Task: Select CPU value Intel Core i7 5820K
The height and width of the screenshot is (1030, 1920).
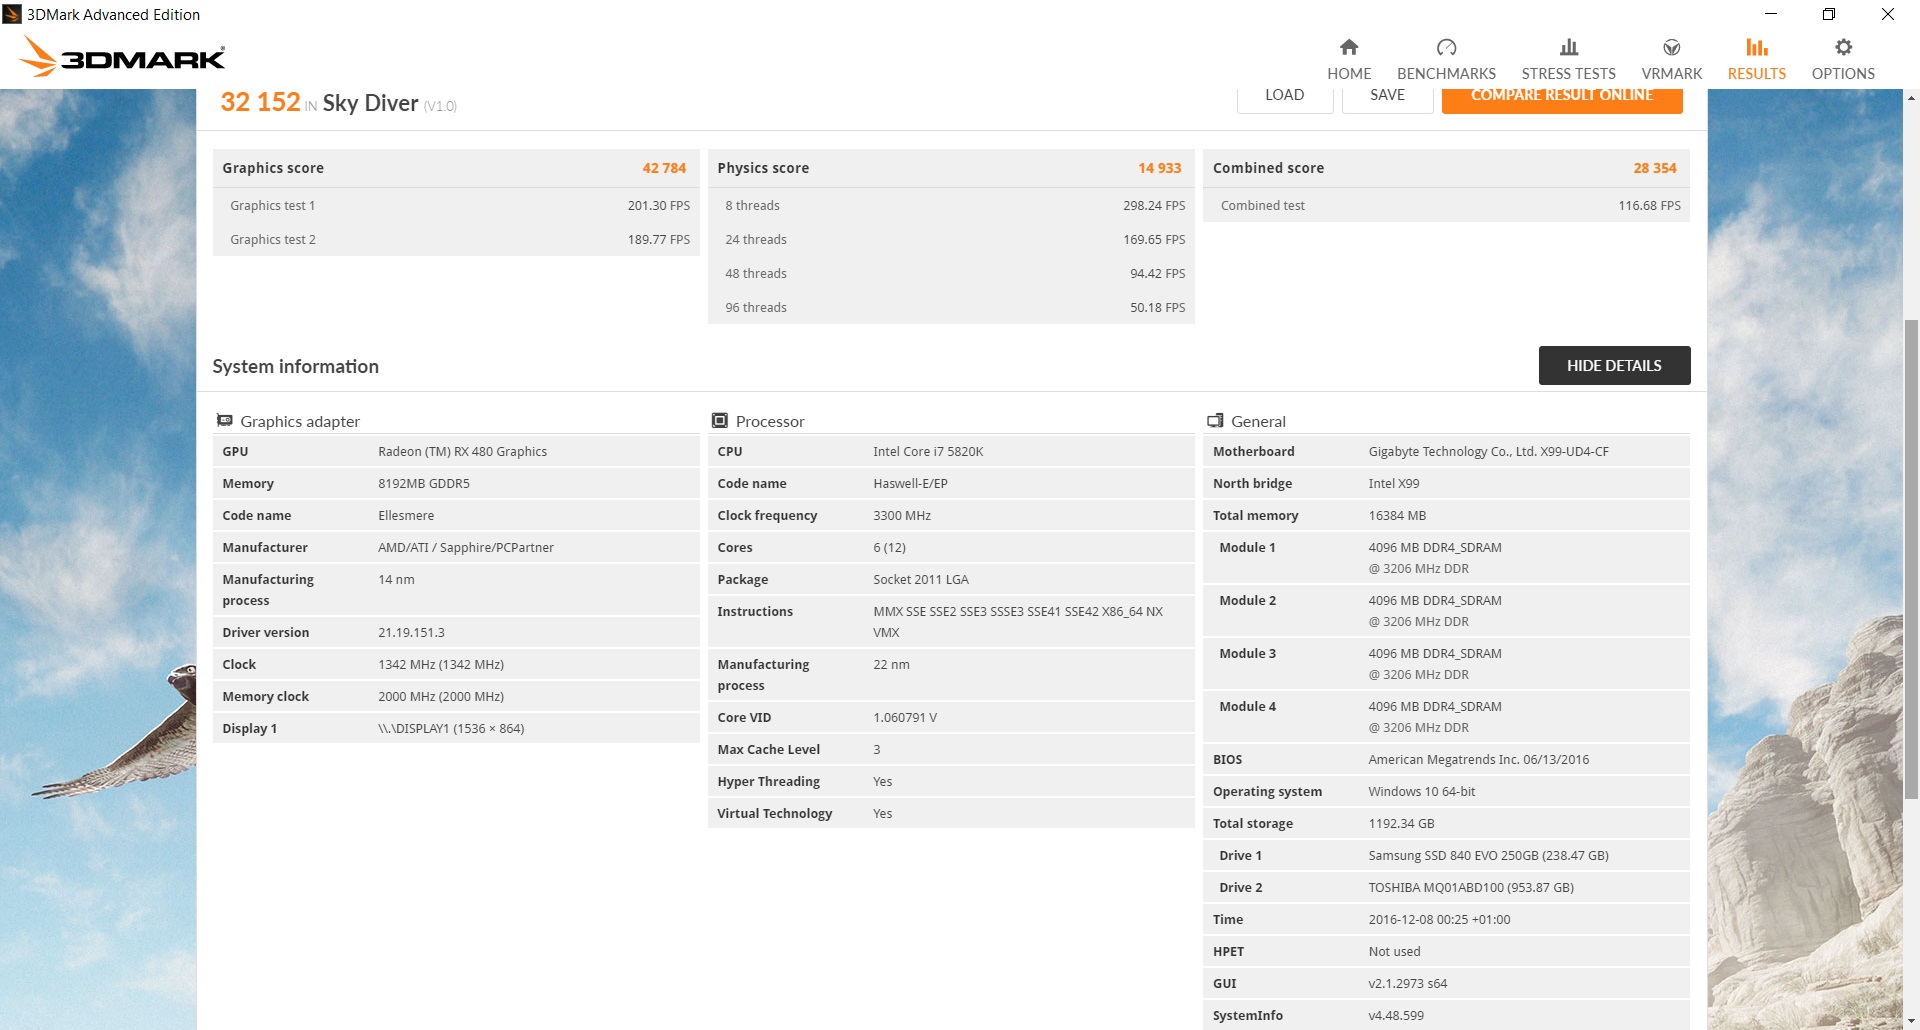Action: tap(928, 451)
